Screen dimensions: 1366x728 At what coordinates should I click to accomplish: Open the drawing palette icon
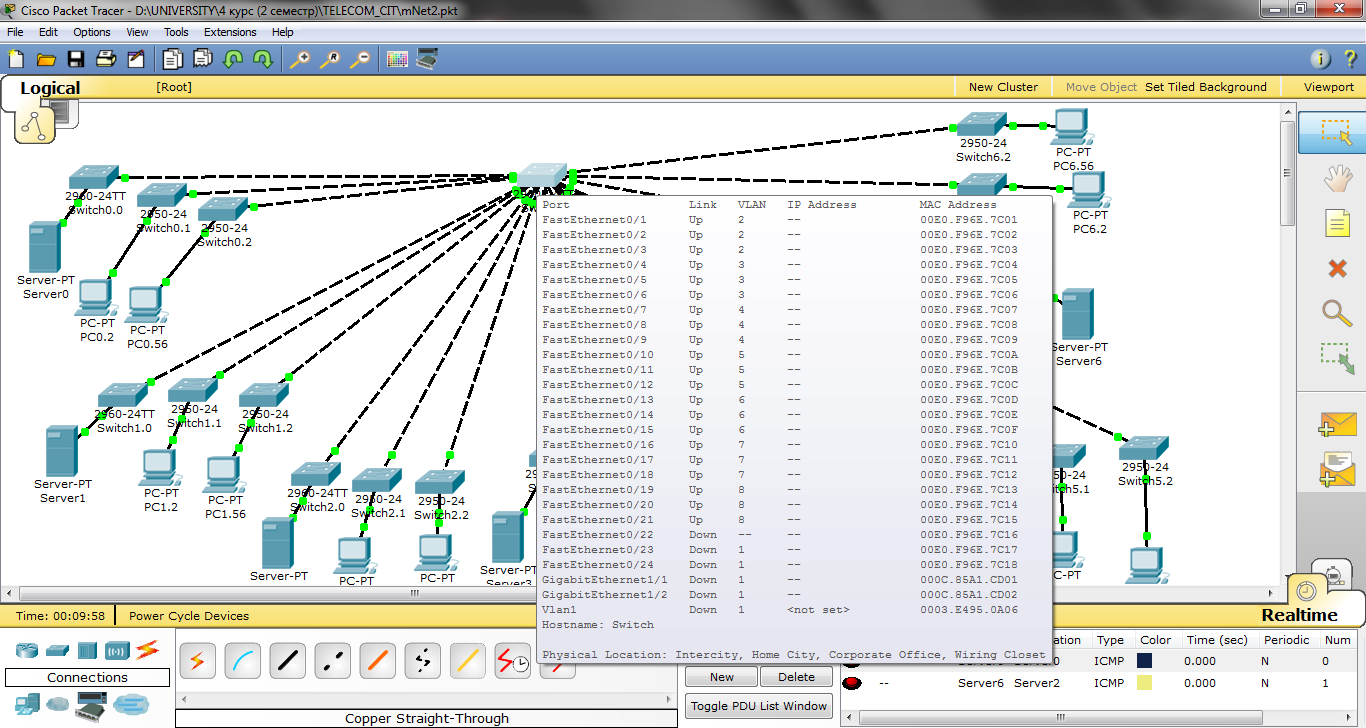pyautogui.click(x=397, y=59)
